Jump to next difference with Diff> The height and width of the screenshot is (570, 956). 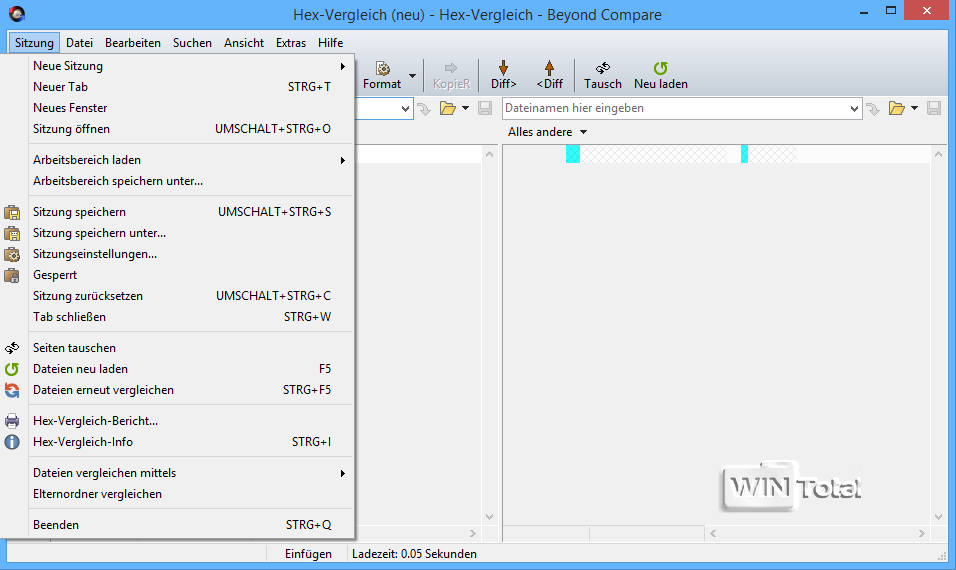tap(504, 75)
